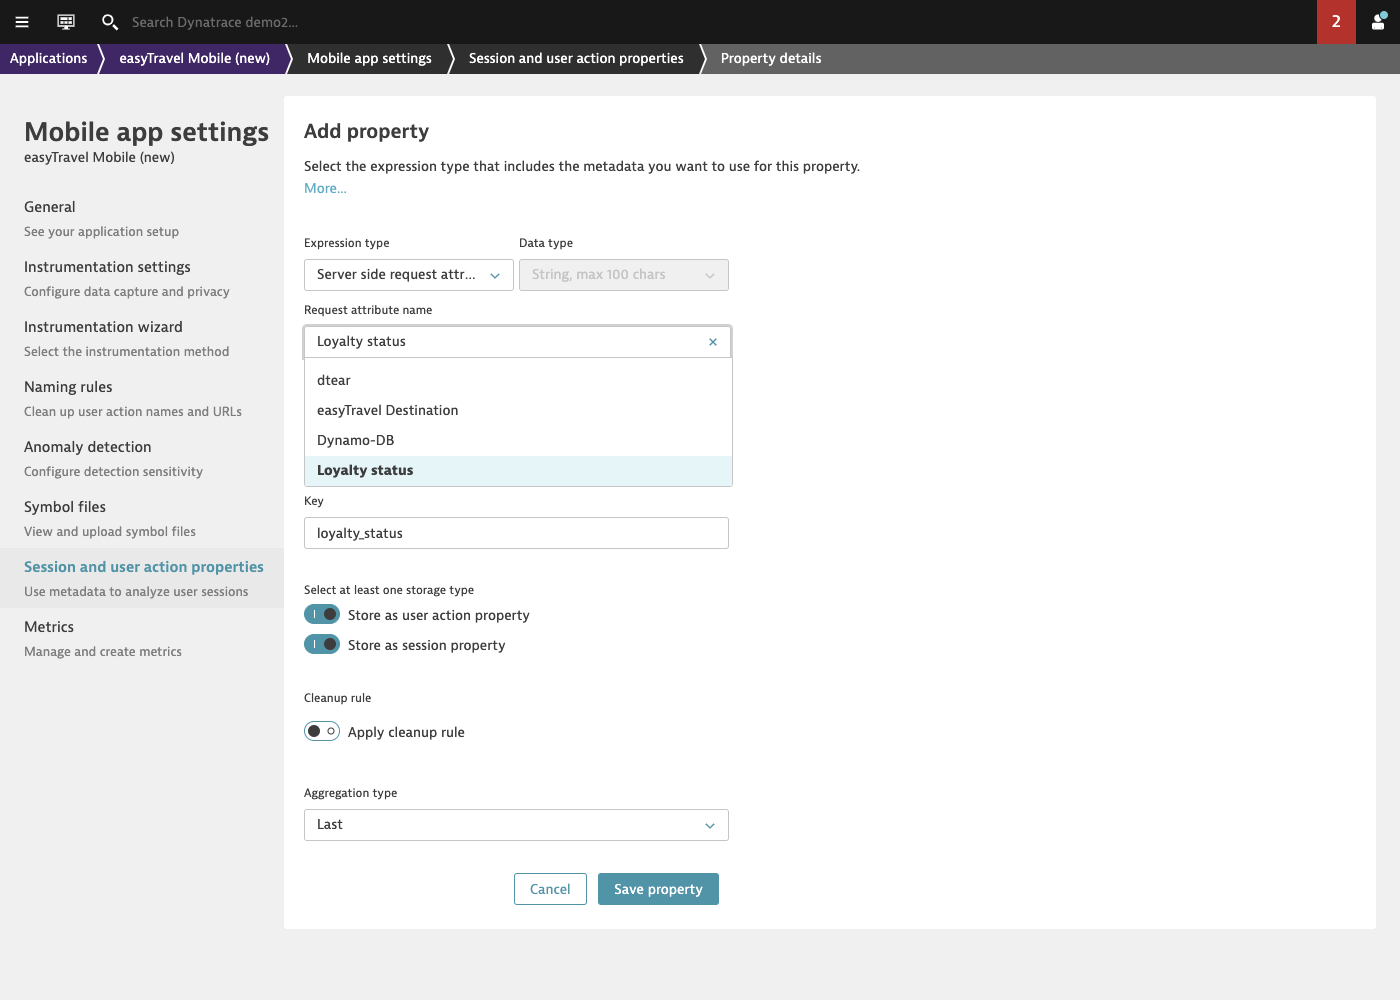
Task: Choose Dynamo-DB in the attribute list
Action: click(518, 440)
